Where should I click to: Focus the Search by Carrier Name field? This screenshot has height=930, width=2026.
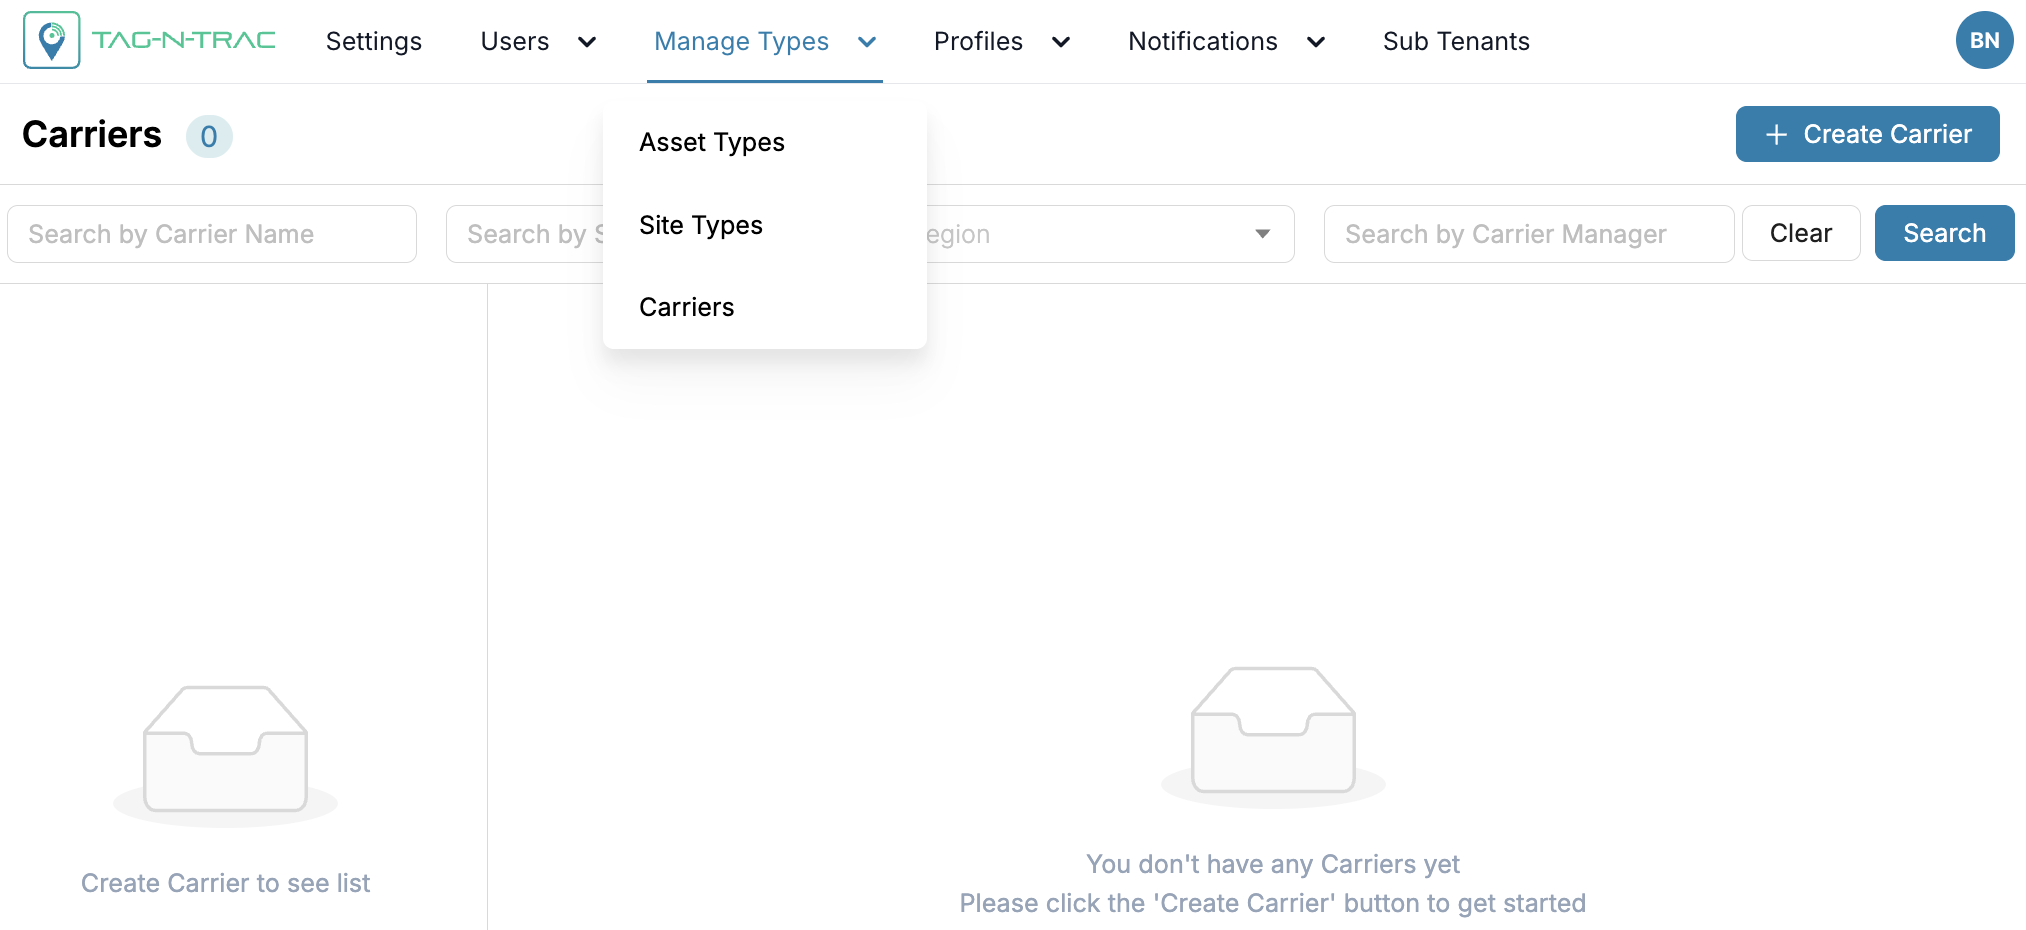[212, 234]
